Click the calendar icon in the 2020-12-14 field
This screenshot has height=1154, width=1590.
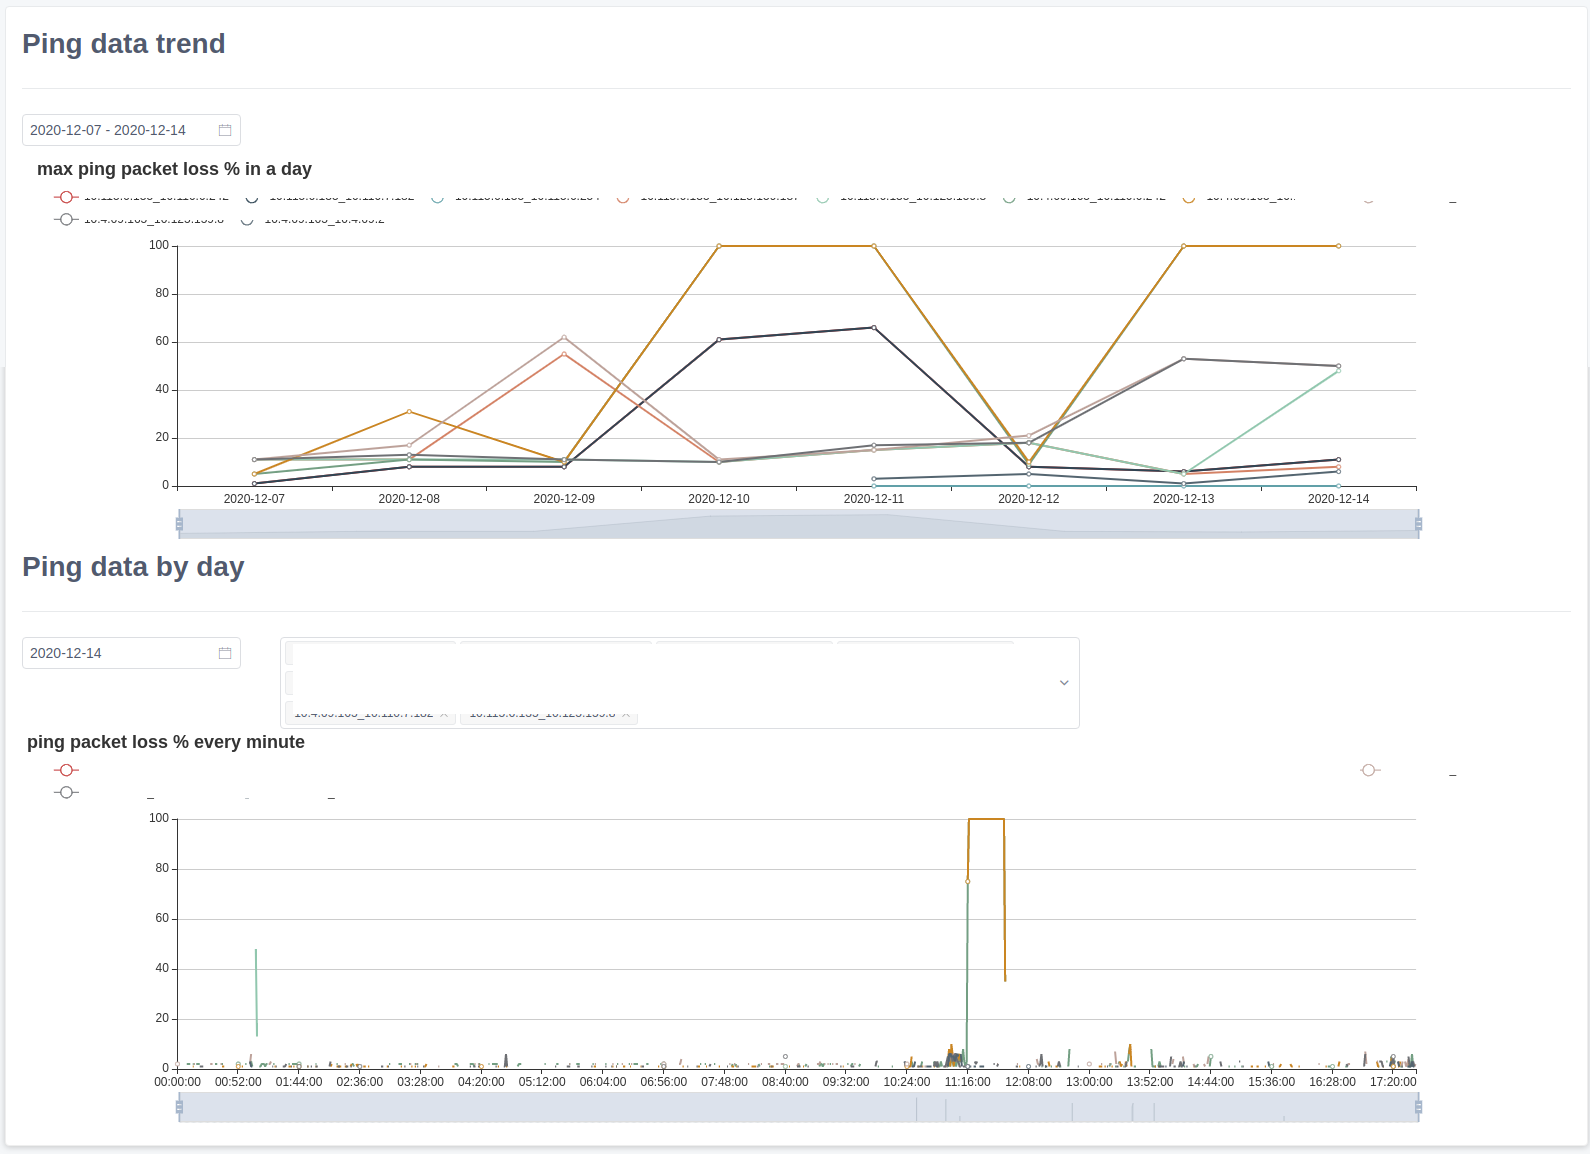coord(225,653)
